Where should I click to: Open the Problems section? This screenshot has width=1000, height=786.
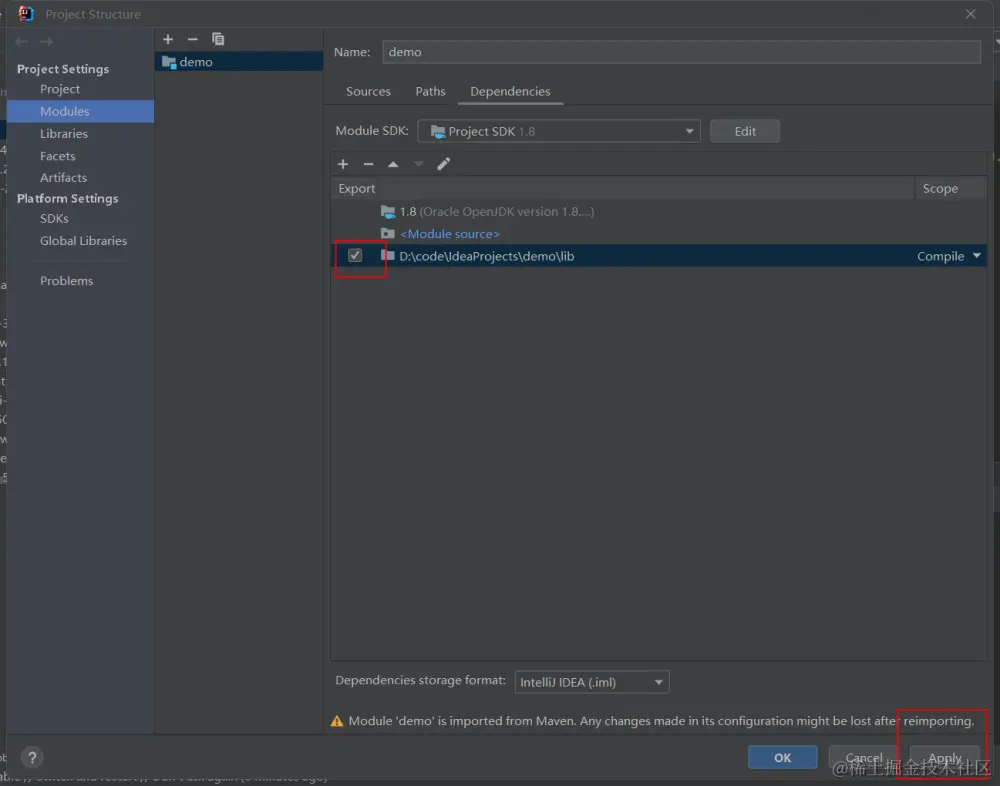point(66,281)
